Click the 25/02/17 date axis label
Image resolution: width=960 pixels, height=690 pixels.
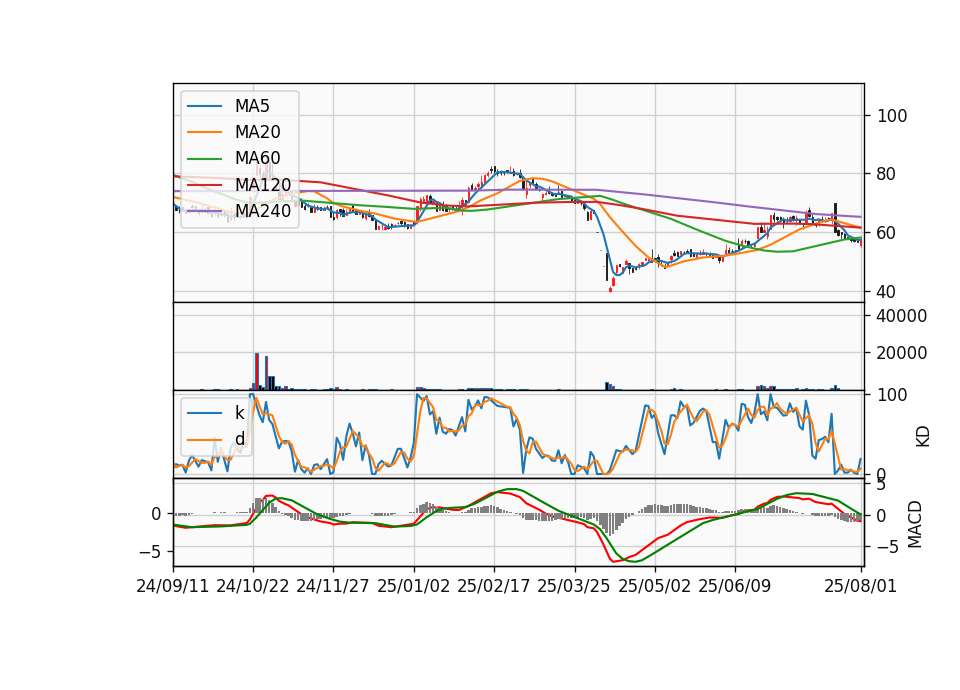493,586
